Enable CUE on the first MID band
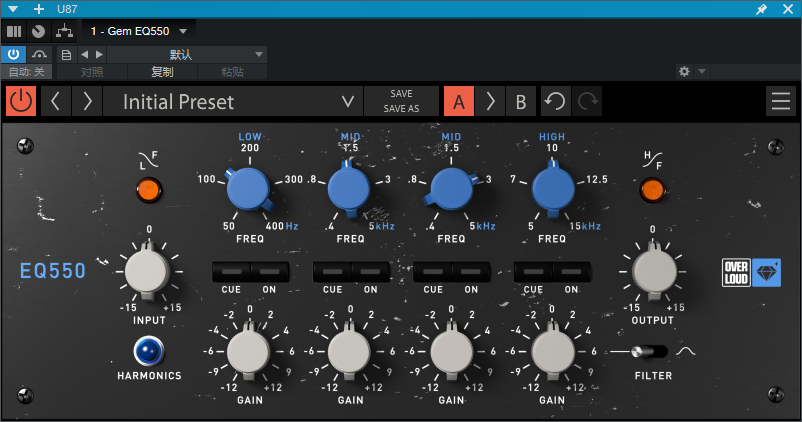Image resolution: width=802 pixels, height=422 pixels. point(332,272)
